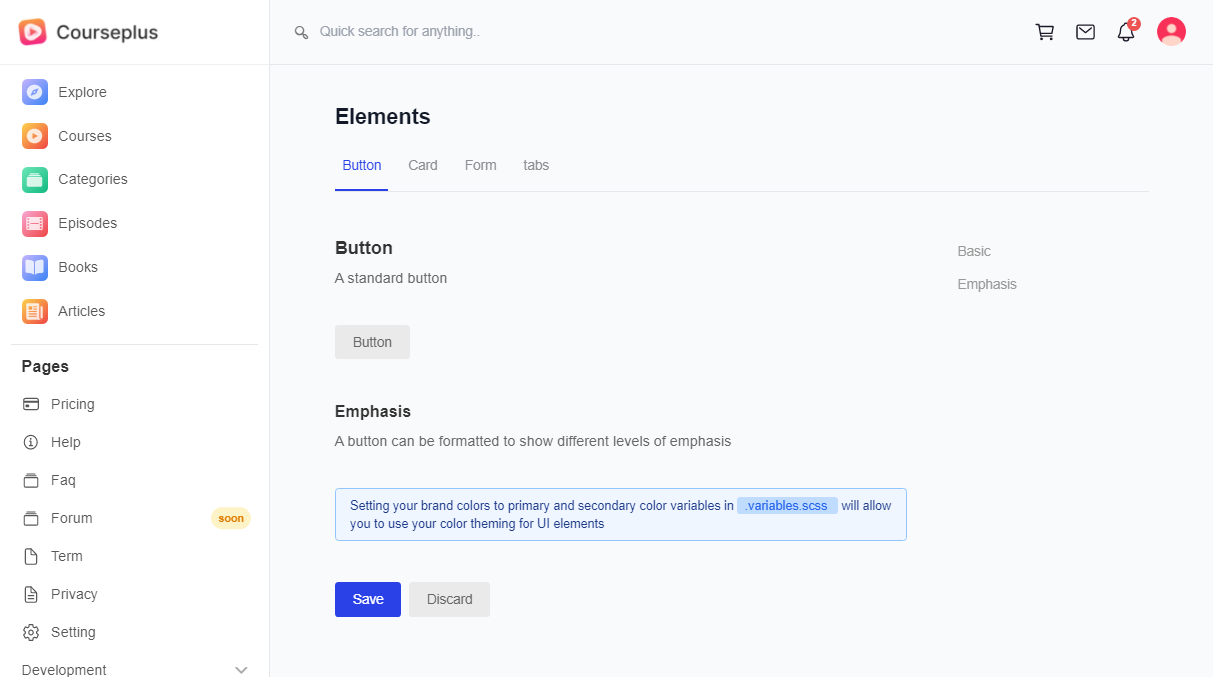Click the Books sidebar icon
Screen dimensions: 1213x677
(35, 267)
